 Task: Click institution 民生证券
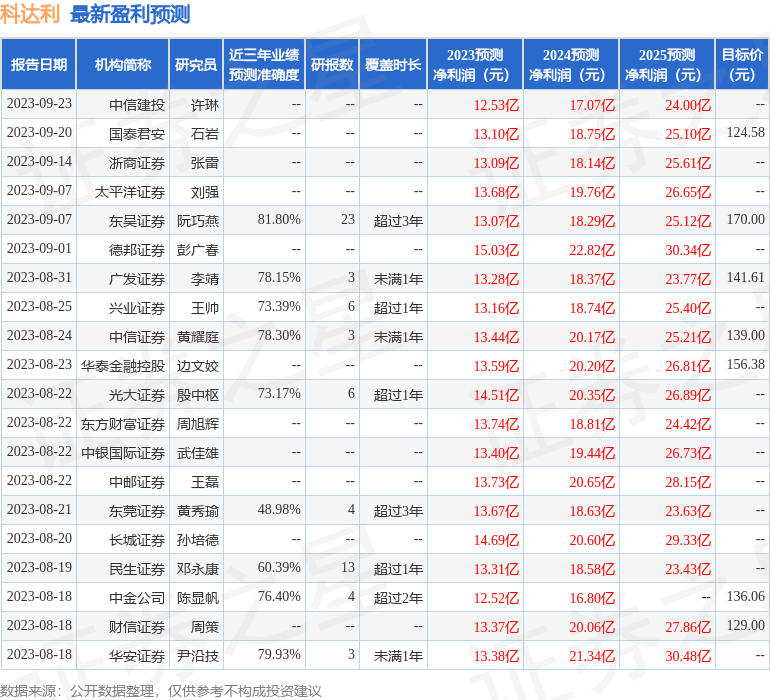[137, 569]
